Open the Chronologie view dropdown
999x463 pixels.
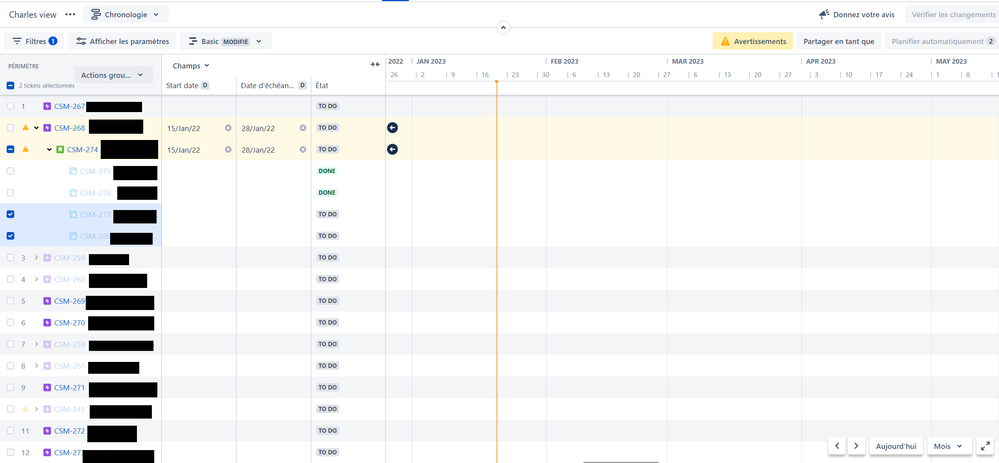click(126, 14)
